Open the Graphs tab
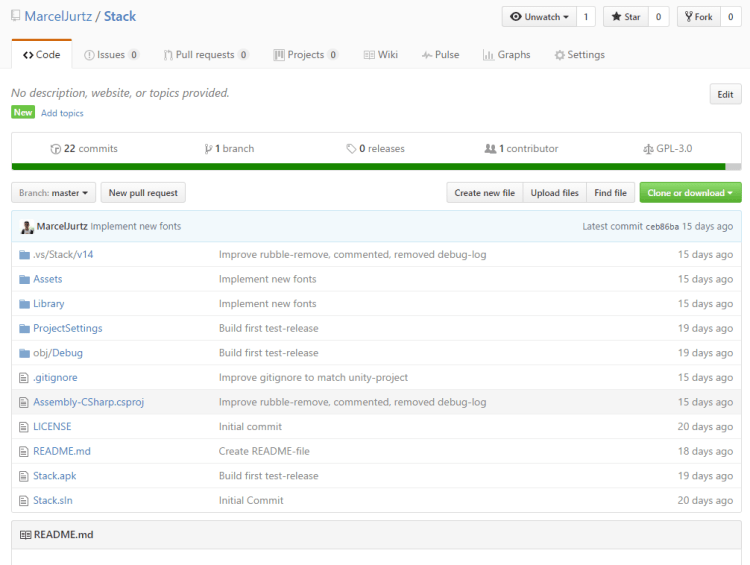Screen dimensions: 750x565 (507, 55)
